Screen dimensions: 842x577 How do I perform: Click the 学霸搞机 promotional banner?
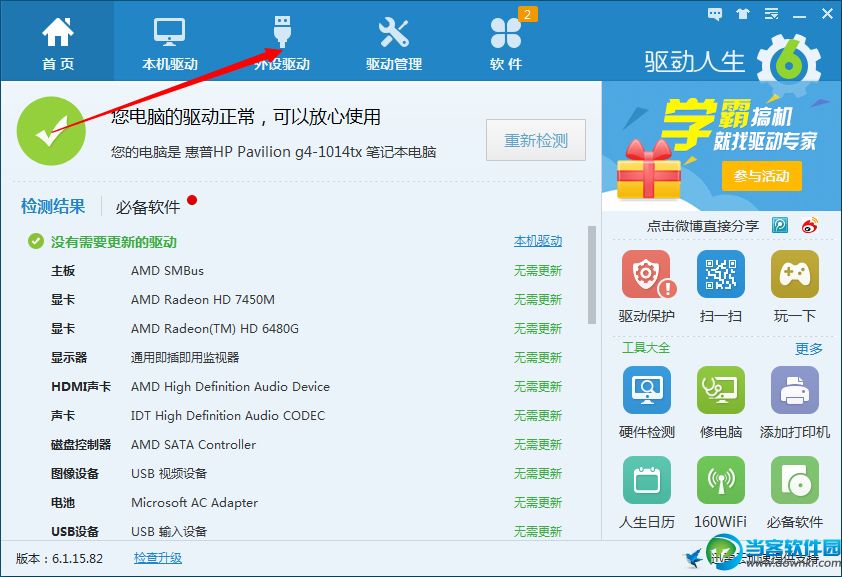click(721, 145)
